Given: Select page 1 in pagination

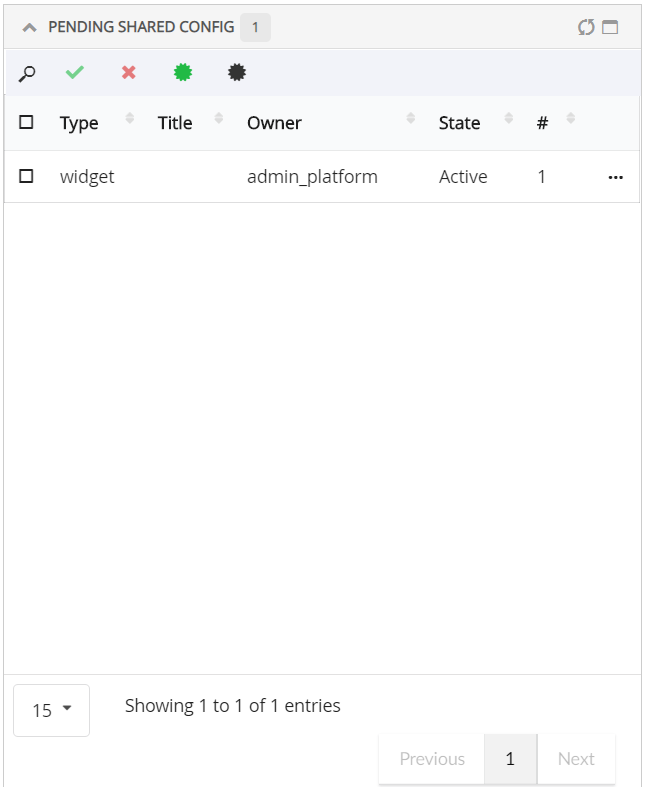Looking at the screenshot, I should pos(510,759).
